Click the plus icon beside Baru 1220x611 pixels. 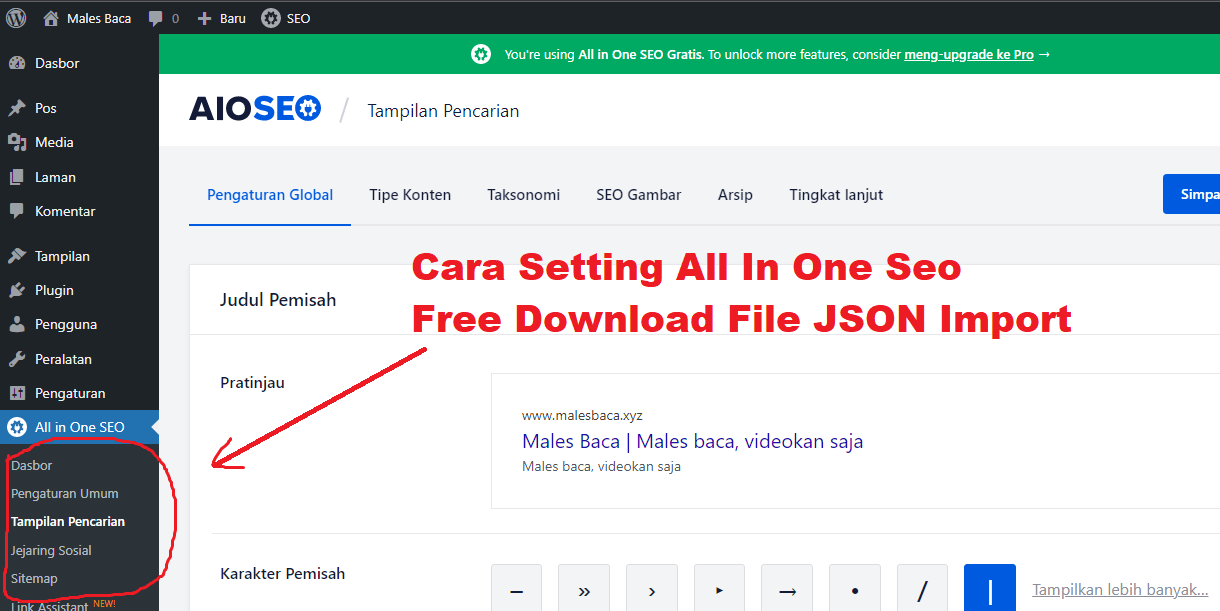pos(204,18)
